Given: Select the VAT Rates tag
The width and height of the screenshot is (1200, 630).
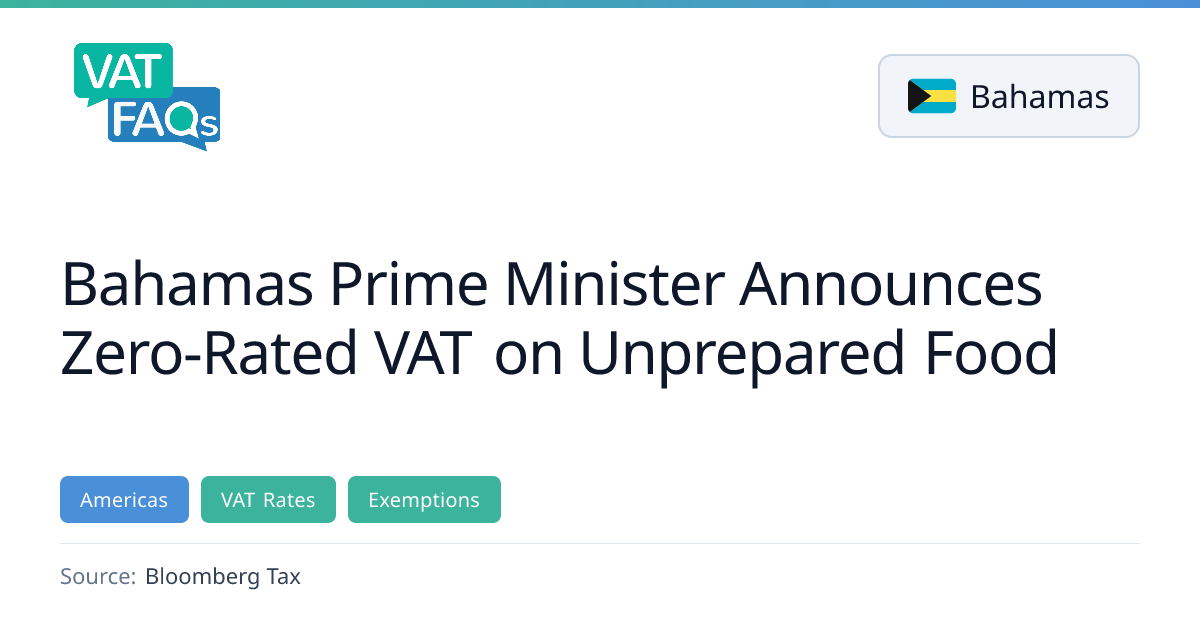Looking at the screenshot, I should click(x=268, y=500).
